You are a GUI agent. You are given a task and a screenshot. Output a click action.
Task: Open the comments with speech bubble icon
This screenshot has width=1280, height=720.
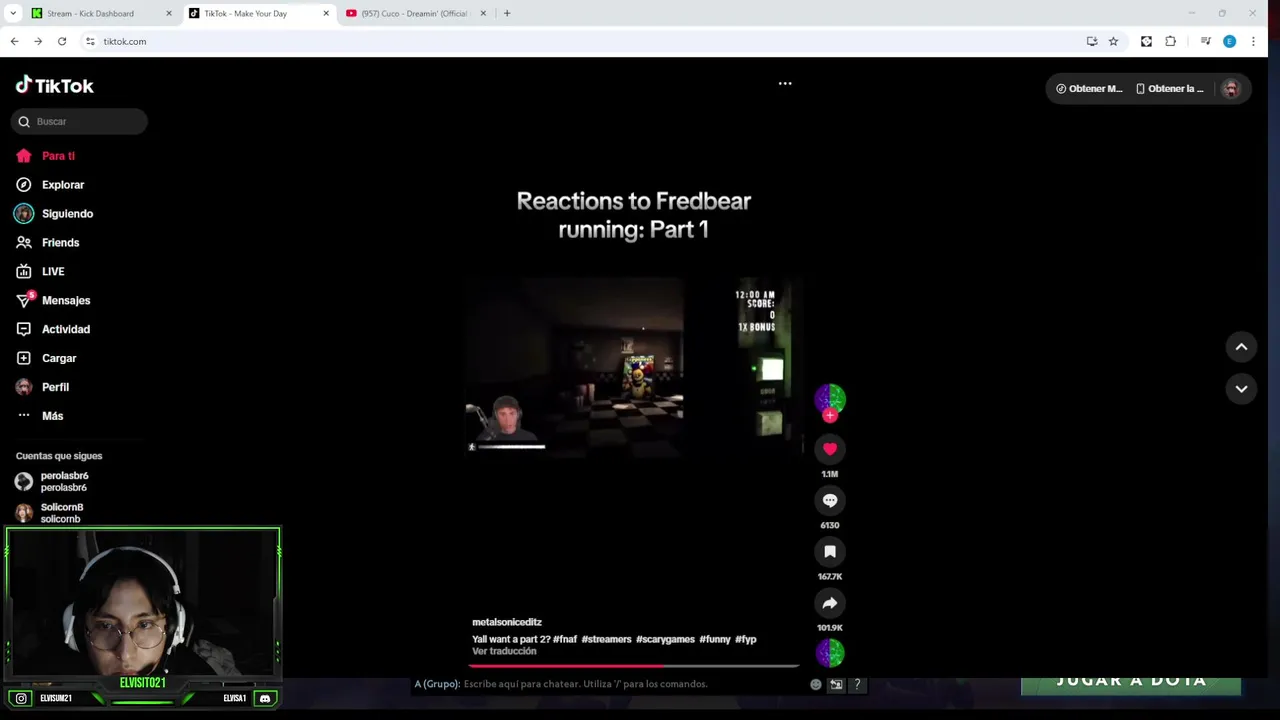(830, 500)
